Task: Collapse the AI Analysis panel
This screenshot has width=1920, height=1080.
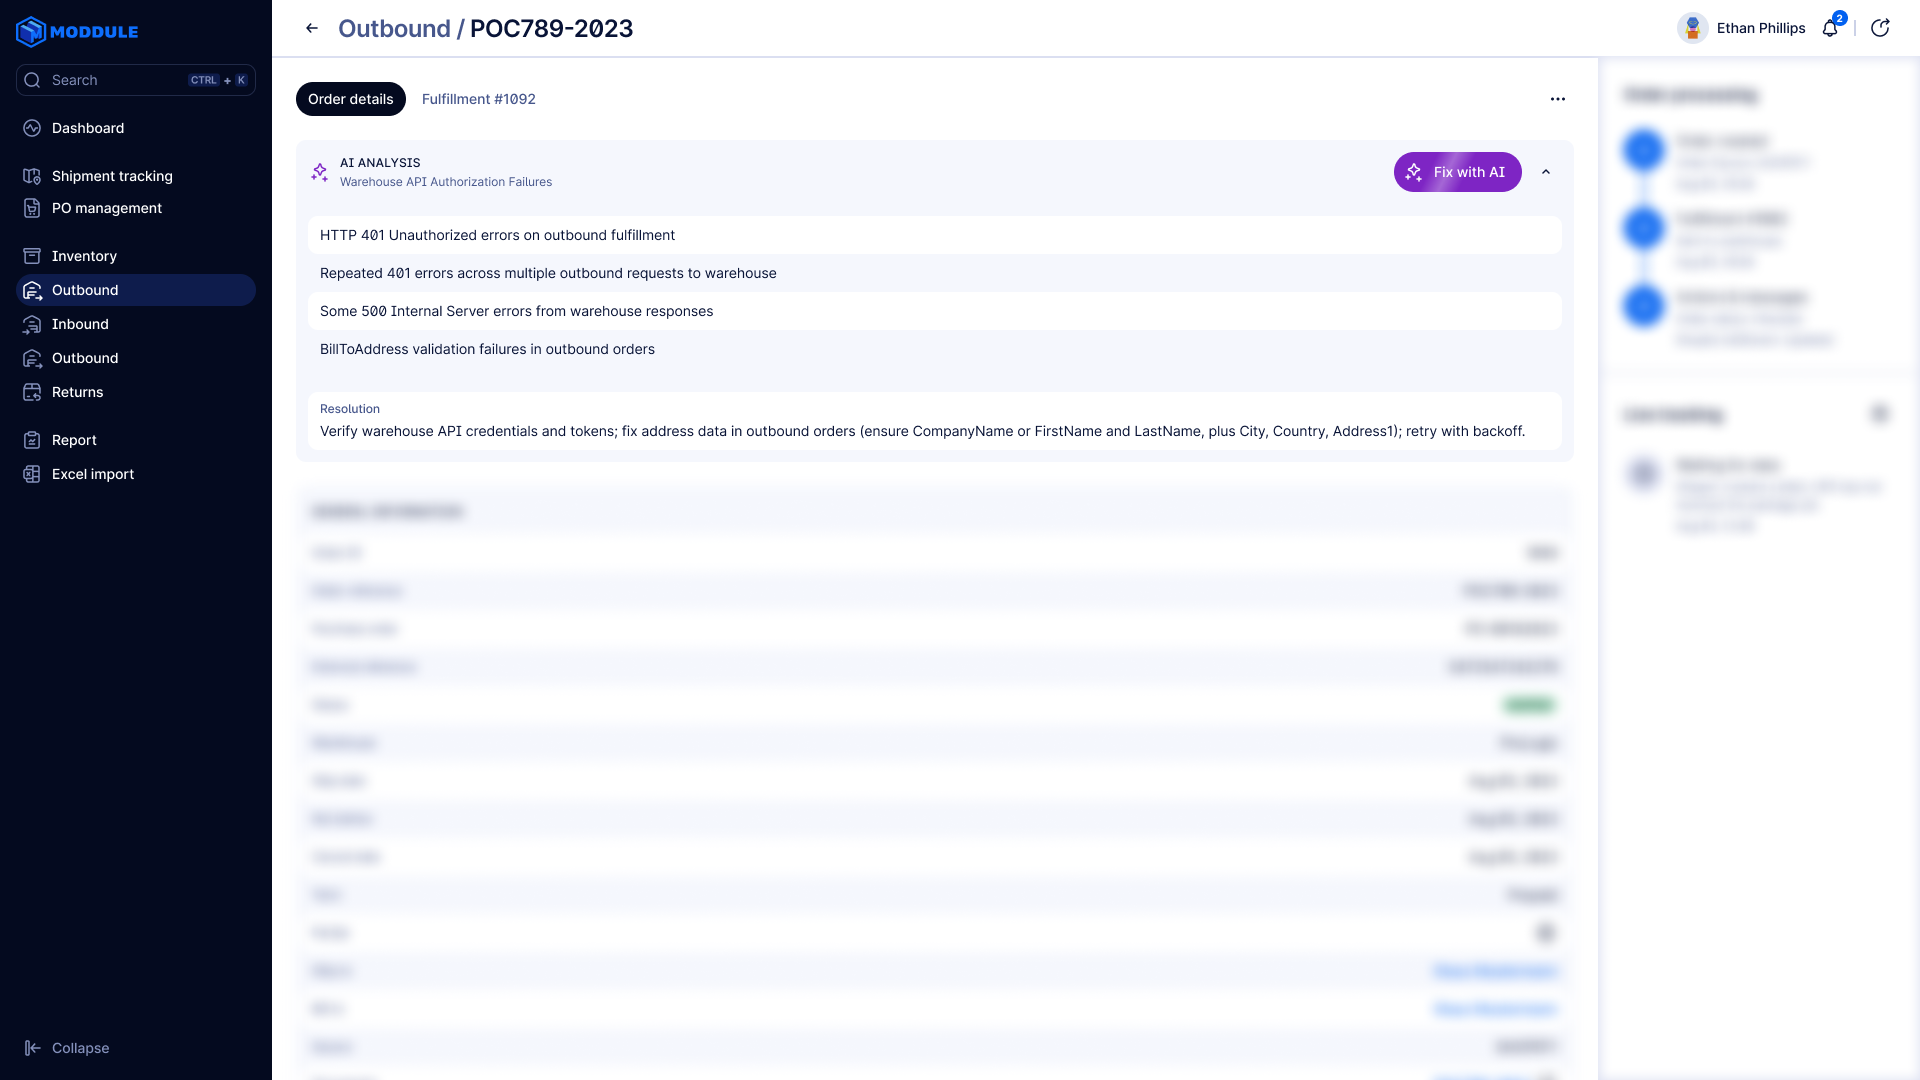Action: point(1546,172)
